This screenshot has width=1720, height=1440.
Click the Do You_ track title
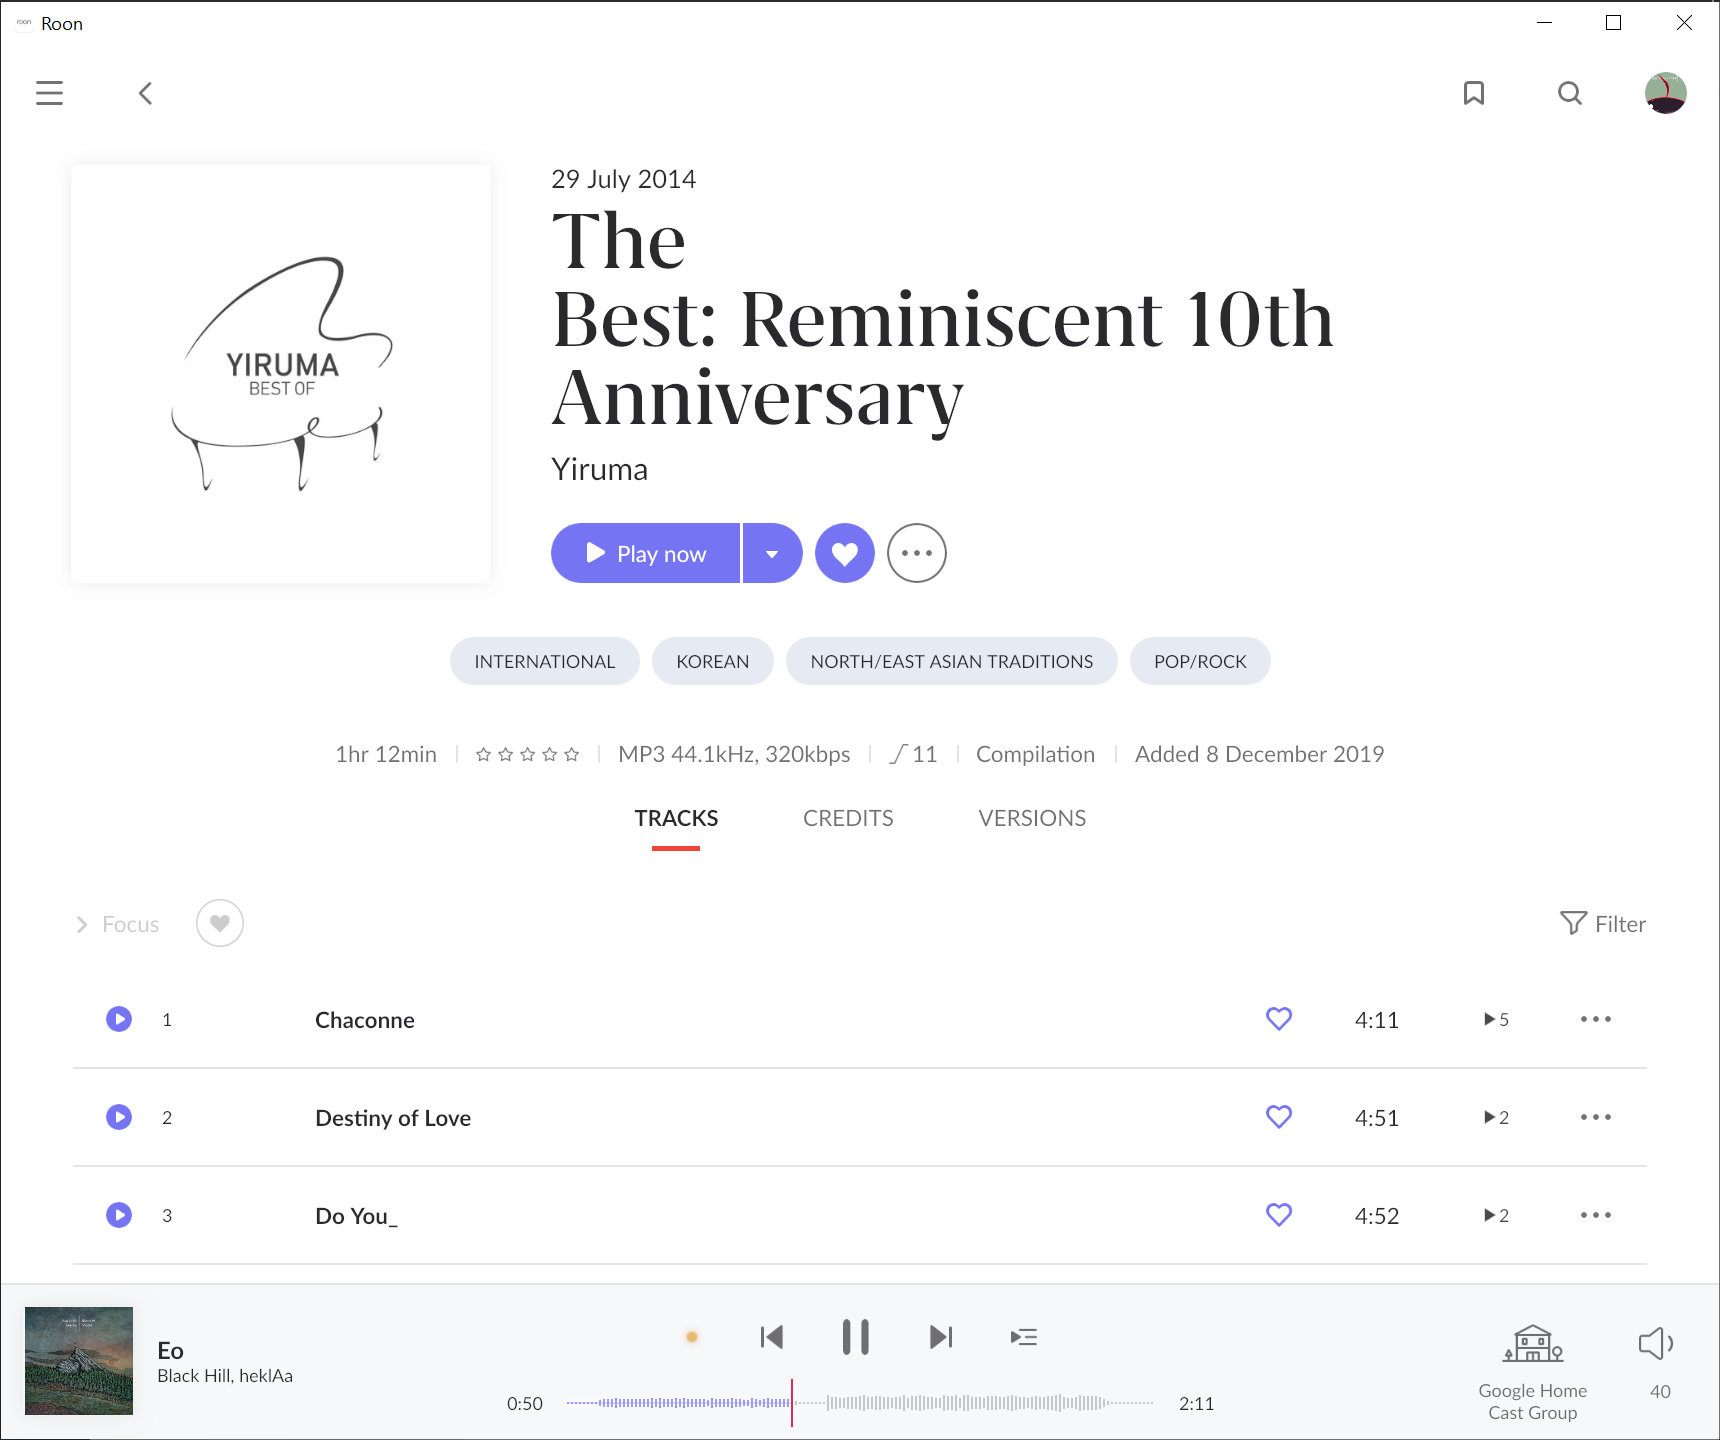coord(356,1216)
